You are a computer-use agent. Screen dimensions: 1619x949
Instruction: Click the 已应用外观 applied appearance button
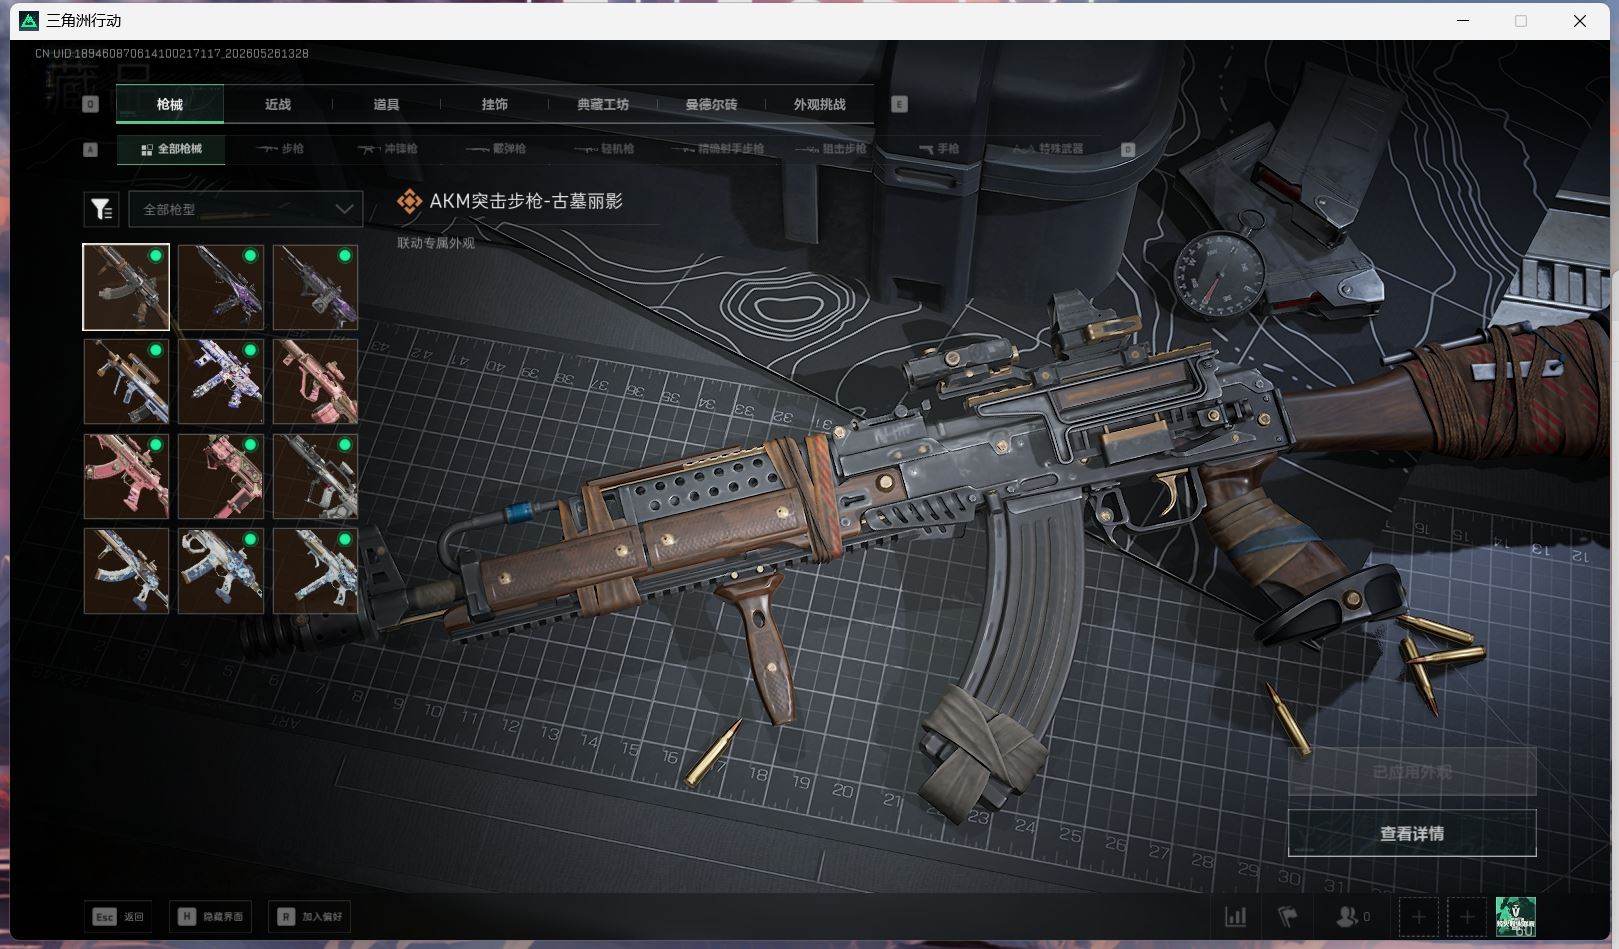[1412, 772]
